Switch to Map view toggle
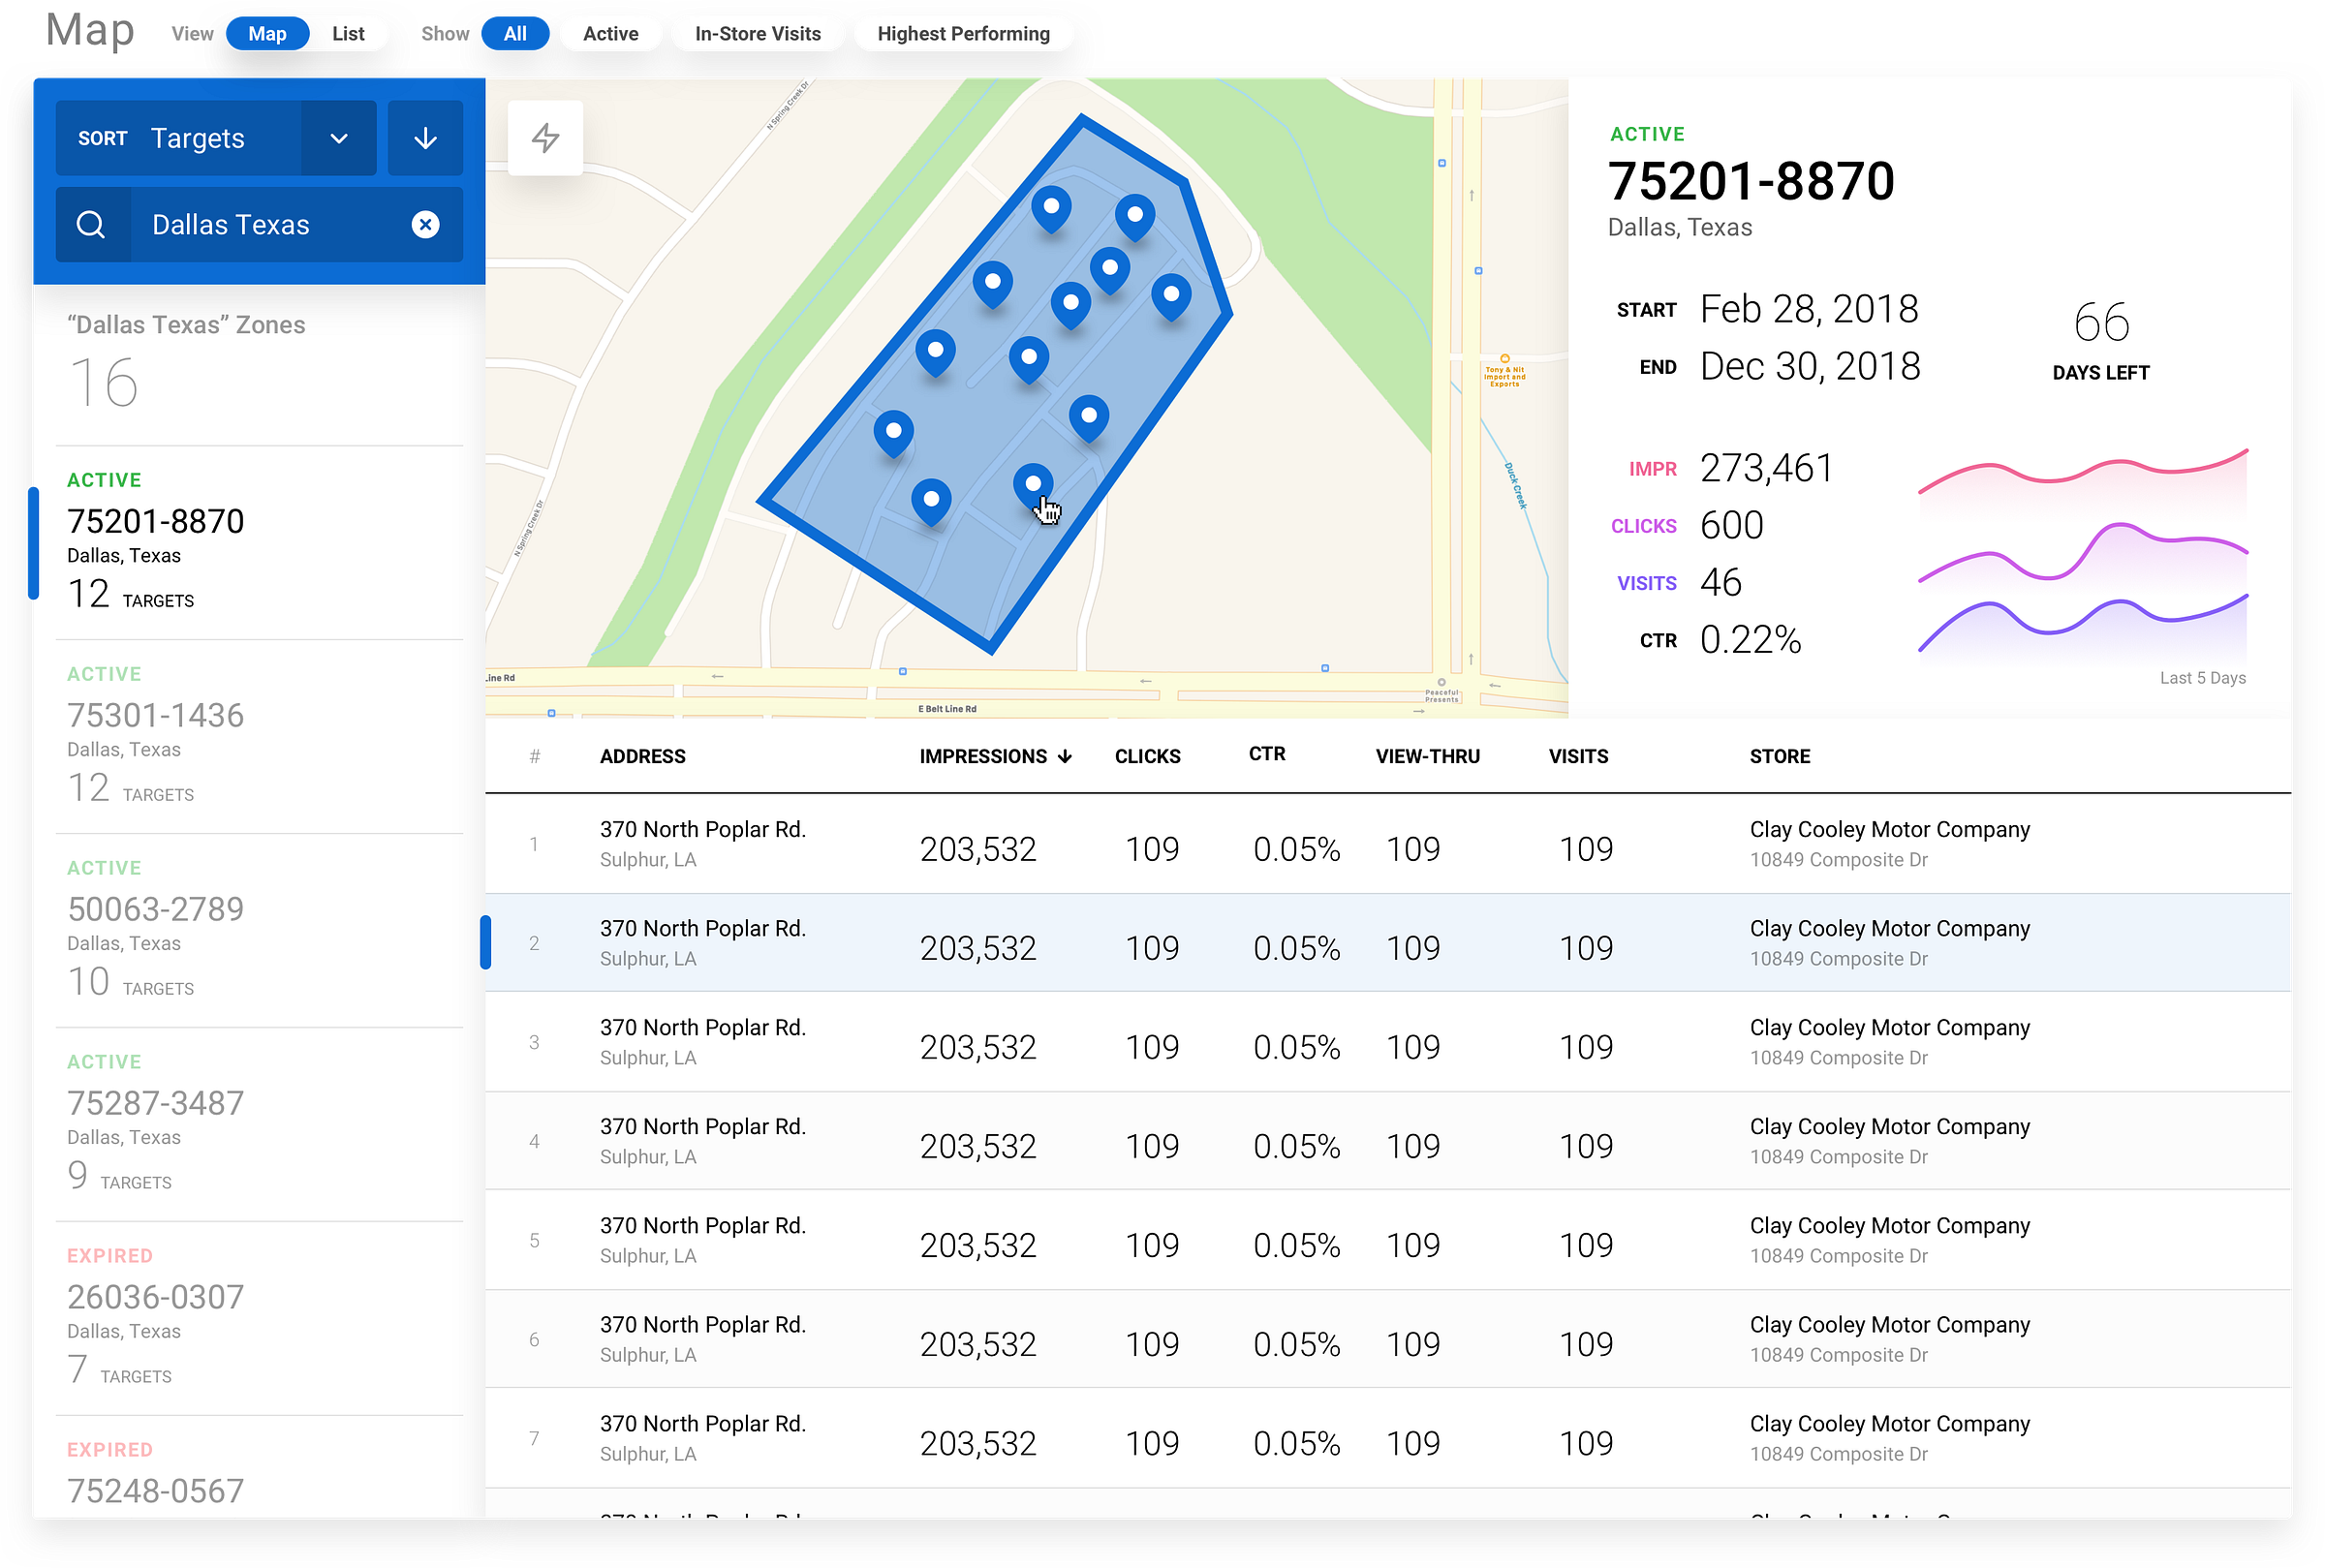The height and width of the screenshot is (1568, 2325). click(x=267, y=34)
